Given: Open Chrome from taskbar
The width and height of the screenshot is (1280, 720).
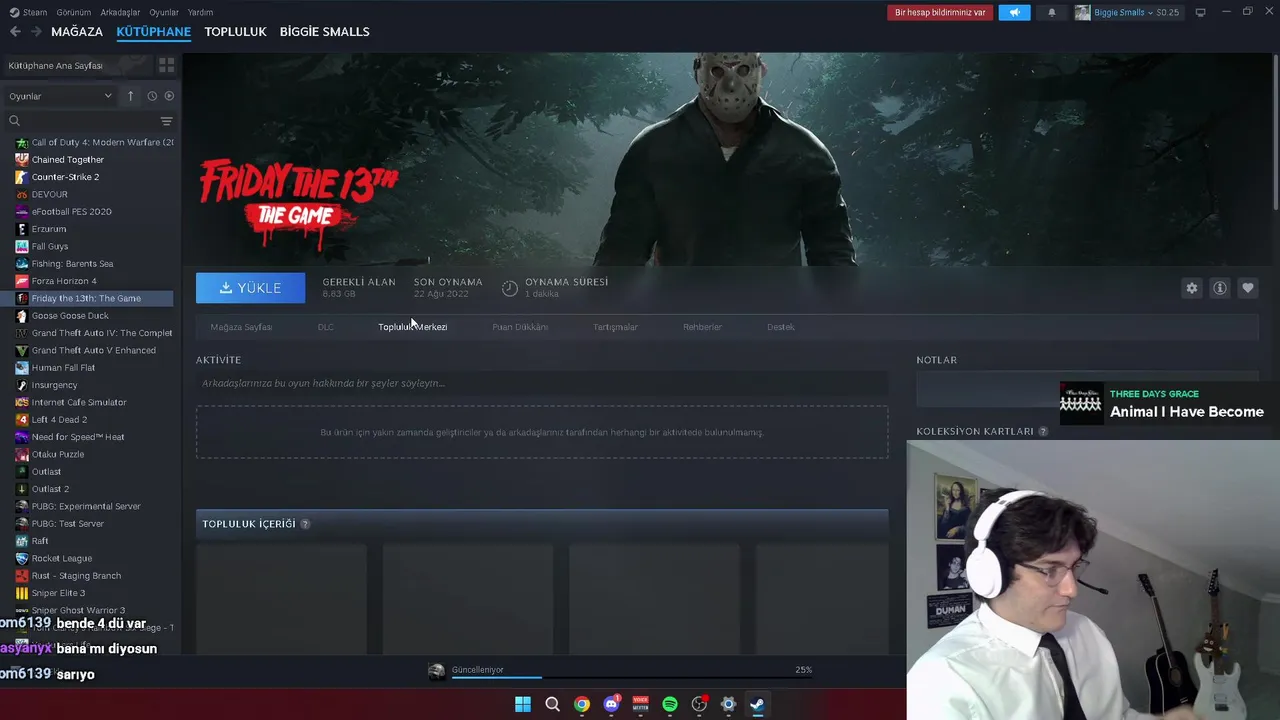Looking at the screenshot, I should pyautogui.click(x=582, y=704).
